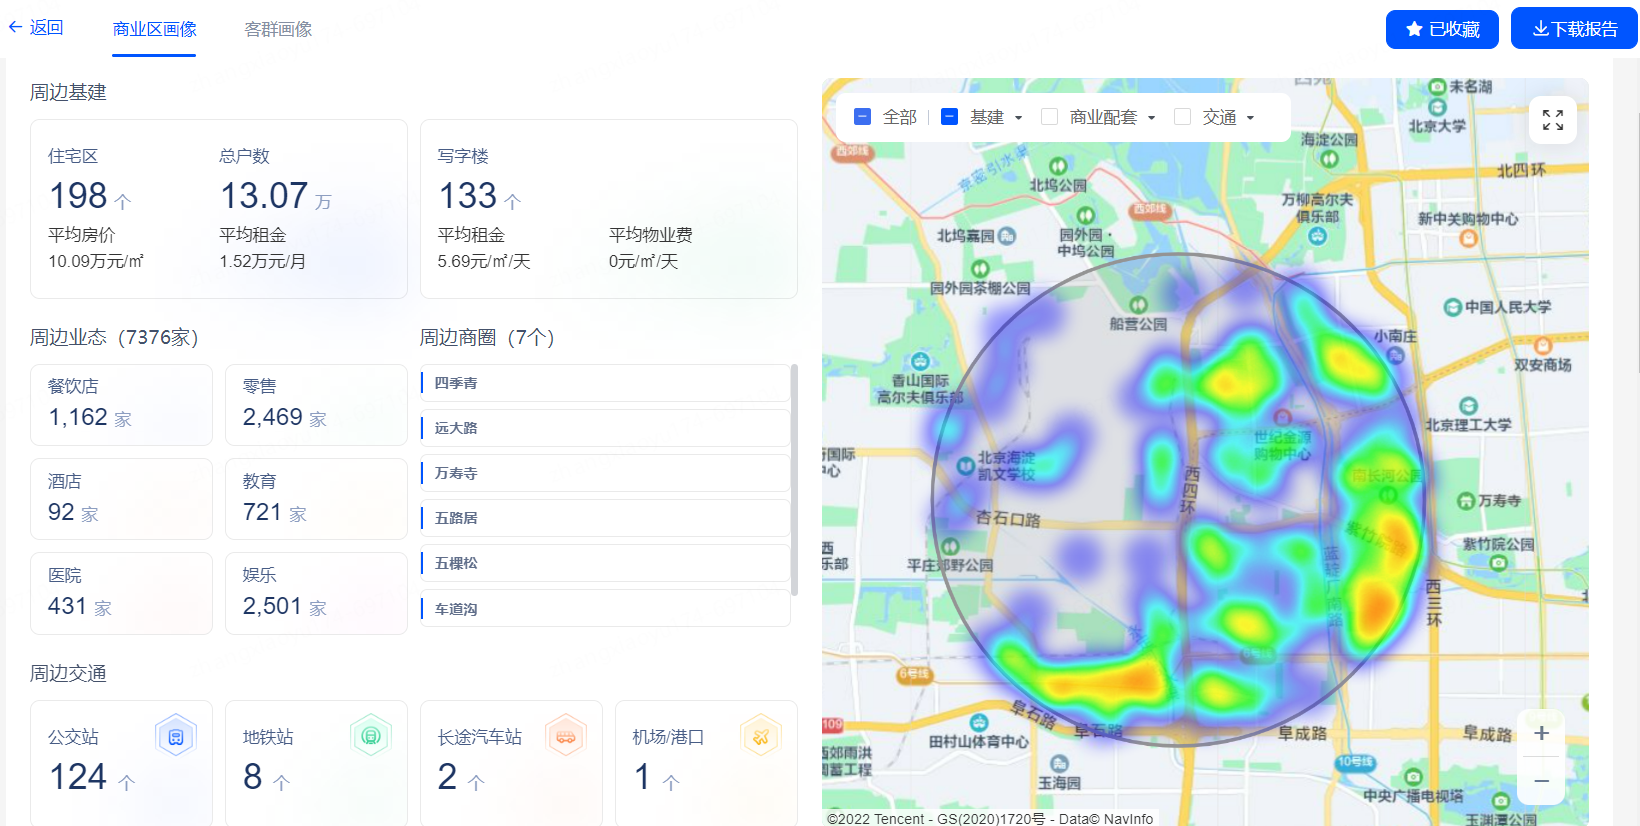Click the 已收藏 favorite button
The width and height of the screenshot is (1640, 826).
(x=1441, y=29)
